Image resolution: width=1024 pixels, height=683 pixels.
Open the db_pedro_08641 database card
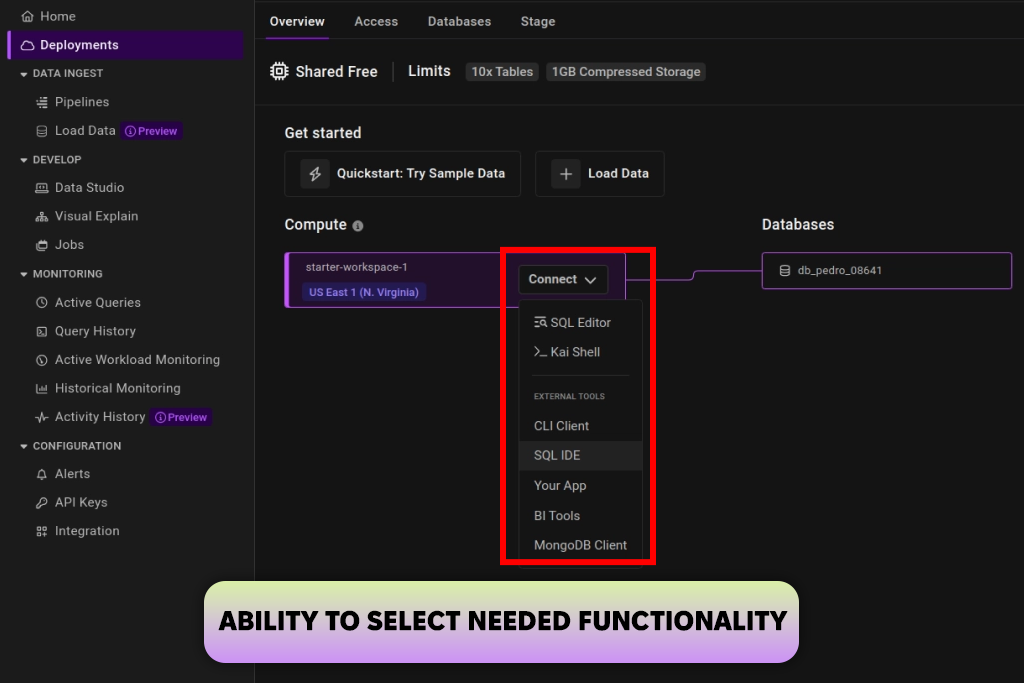[x=886, y=270]
